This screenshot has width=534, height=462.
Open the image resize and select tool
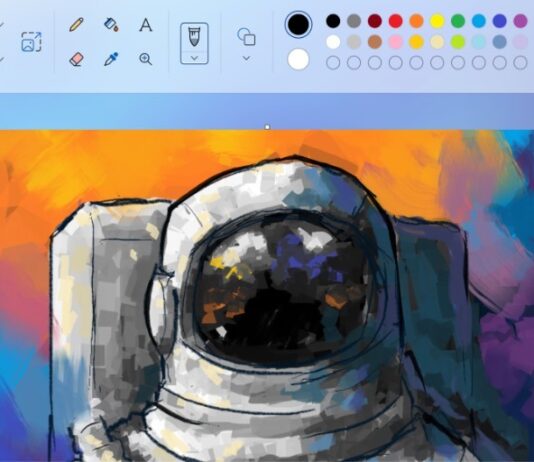click(x=31, y=42)
